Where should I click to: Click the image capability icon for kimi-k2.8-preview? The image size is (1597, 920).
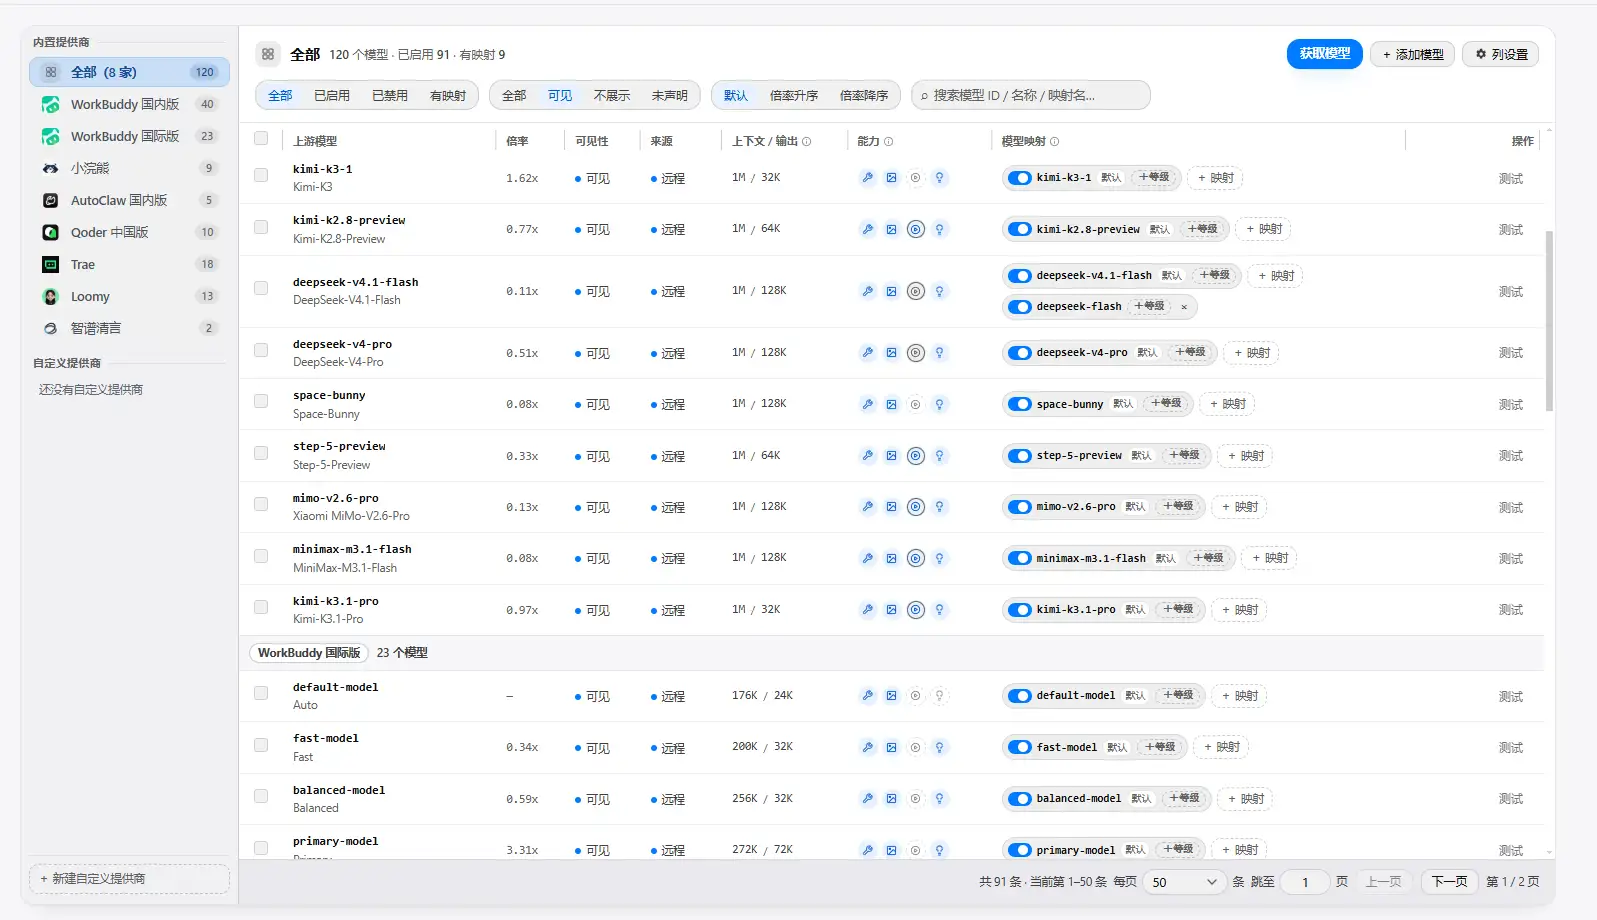coord(891,229)
